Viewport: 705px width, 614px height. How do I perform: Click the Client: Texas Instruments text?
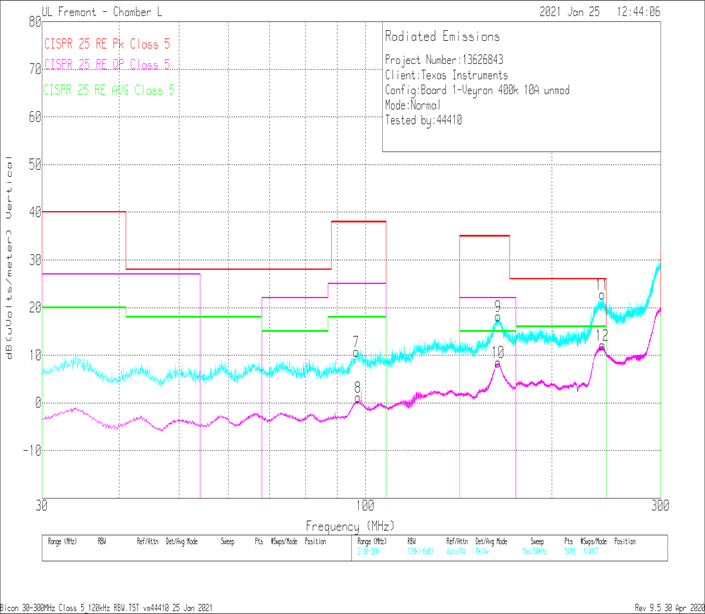click(x=446, y=75)
